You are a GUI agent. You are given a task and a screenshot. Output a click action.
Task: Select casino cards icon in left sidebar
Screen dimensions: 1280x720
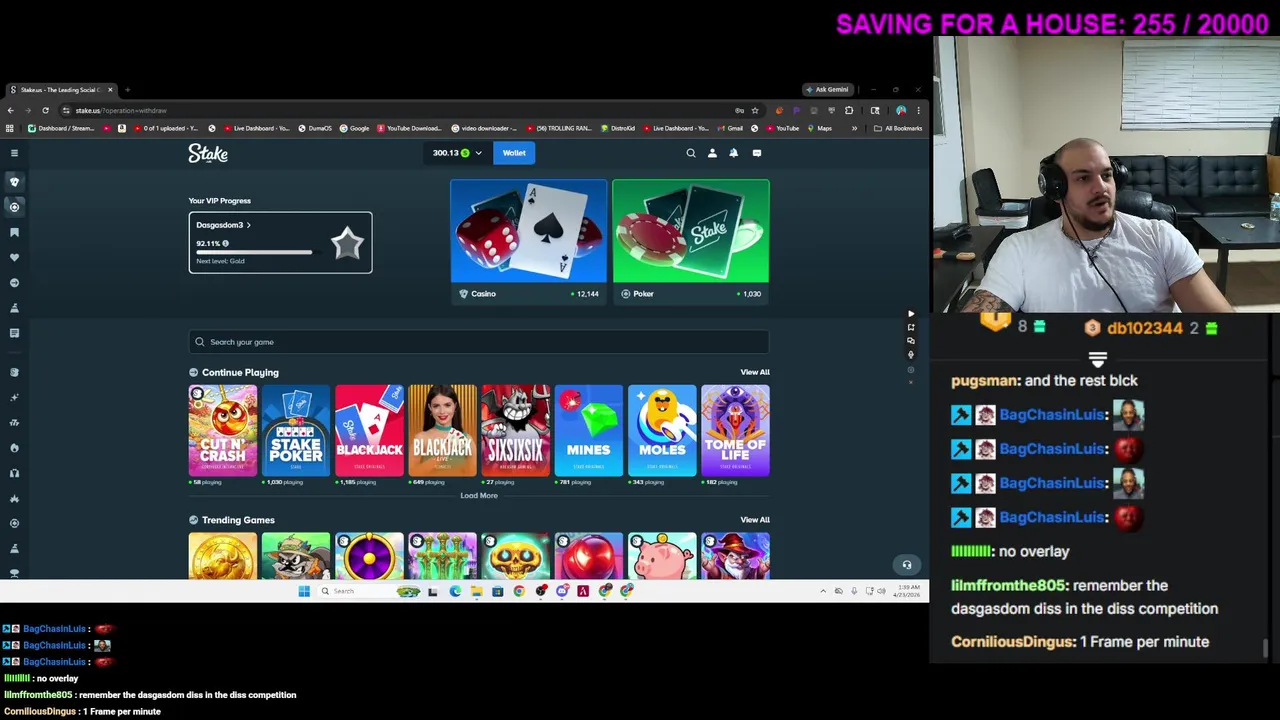14,181
